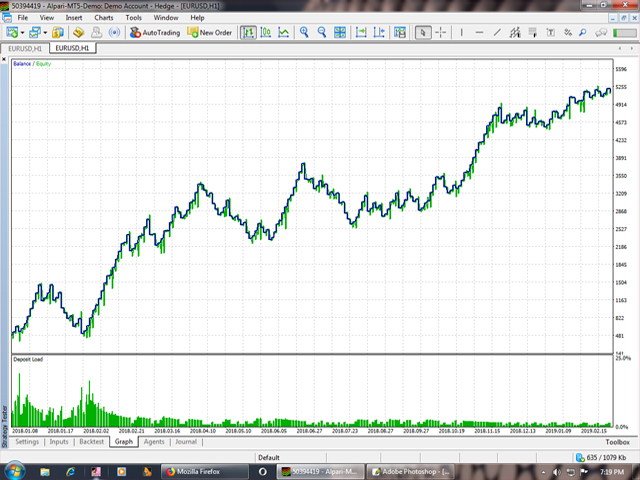Open the chat bubbles icon

click(601, 32)
